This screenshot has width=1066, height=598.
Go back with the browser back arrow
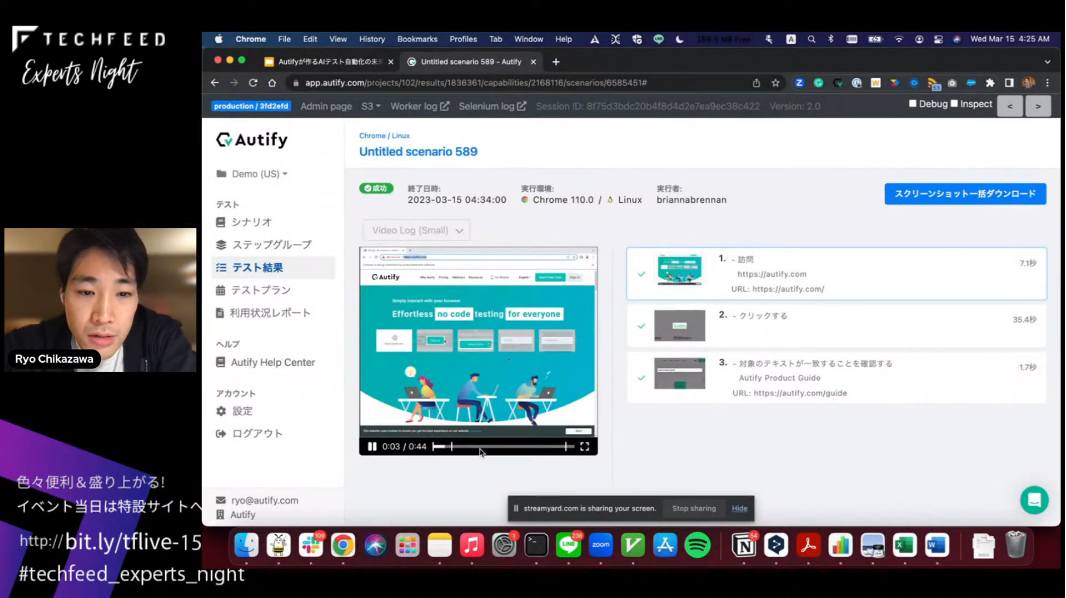coord(215,83)
